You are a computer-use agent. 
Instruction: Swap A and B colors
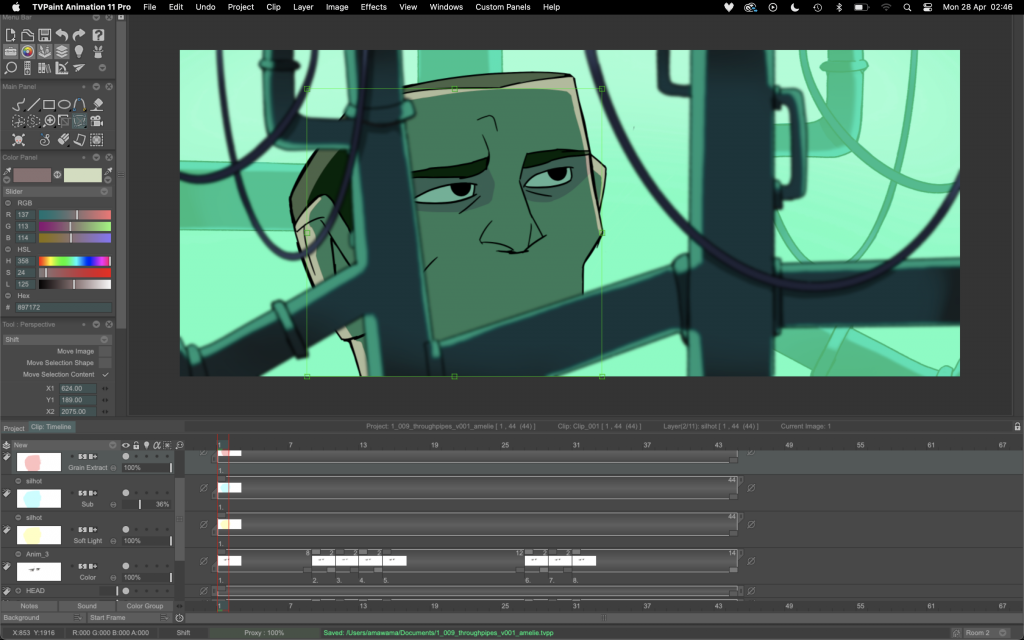click(57, 174)
